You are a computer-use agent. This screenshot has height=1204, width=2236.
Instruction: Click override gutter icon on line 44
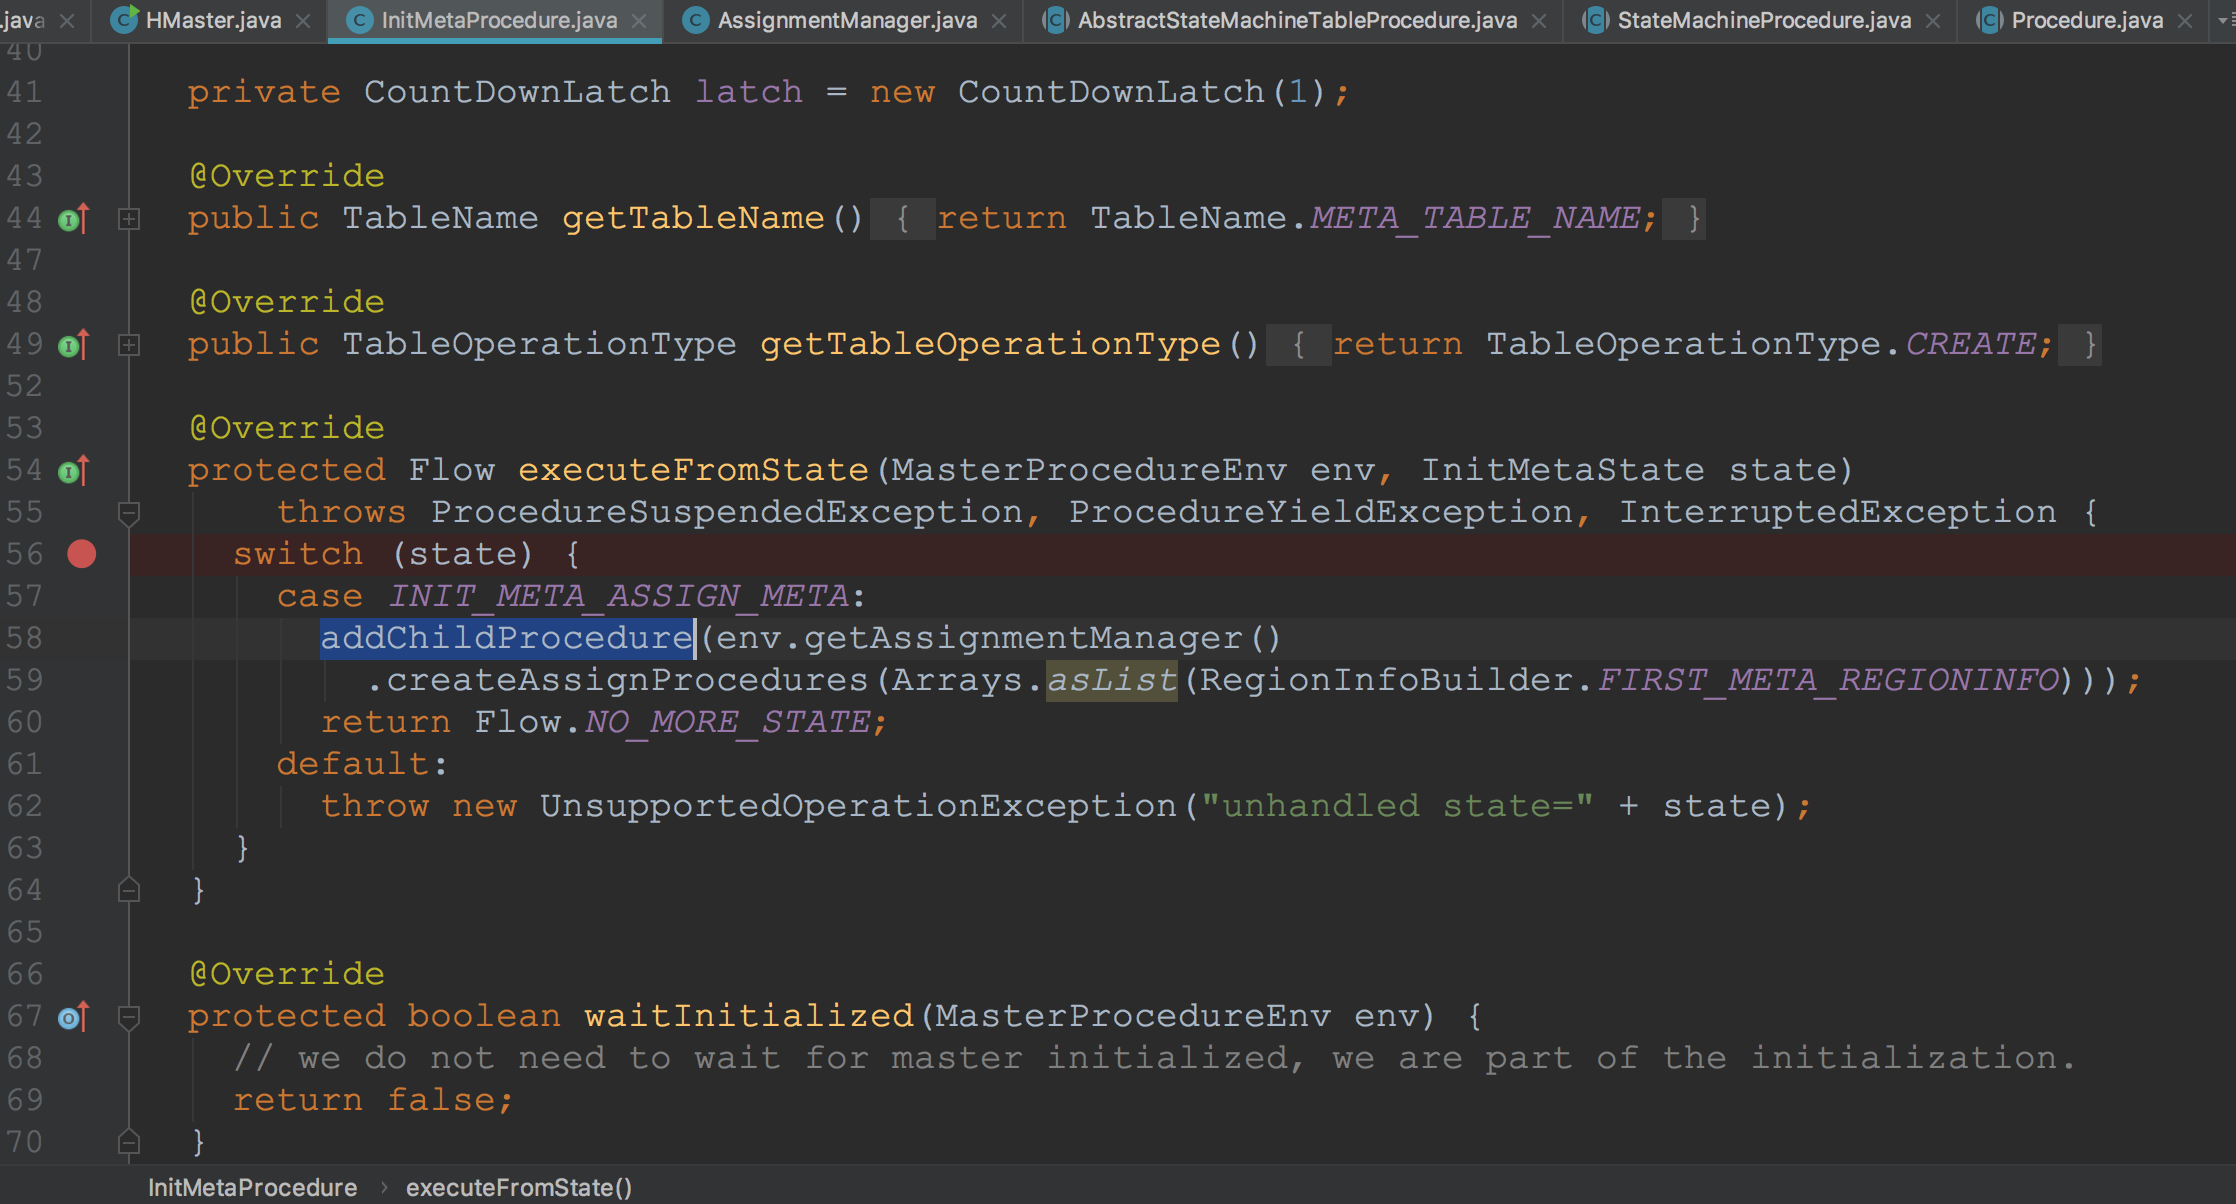73,219
